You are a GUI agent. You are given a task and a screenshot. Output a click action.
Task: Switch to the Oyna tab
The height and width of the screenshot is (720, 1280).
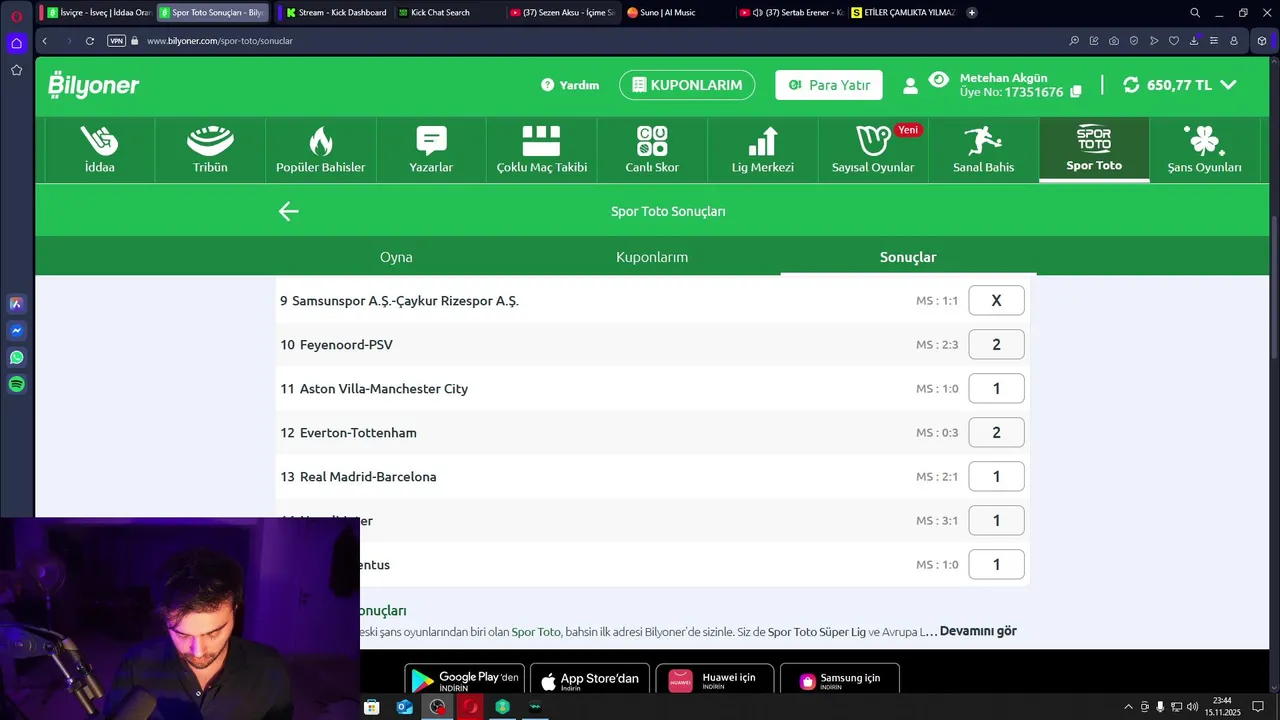click(x=396, y=257)
